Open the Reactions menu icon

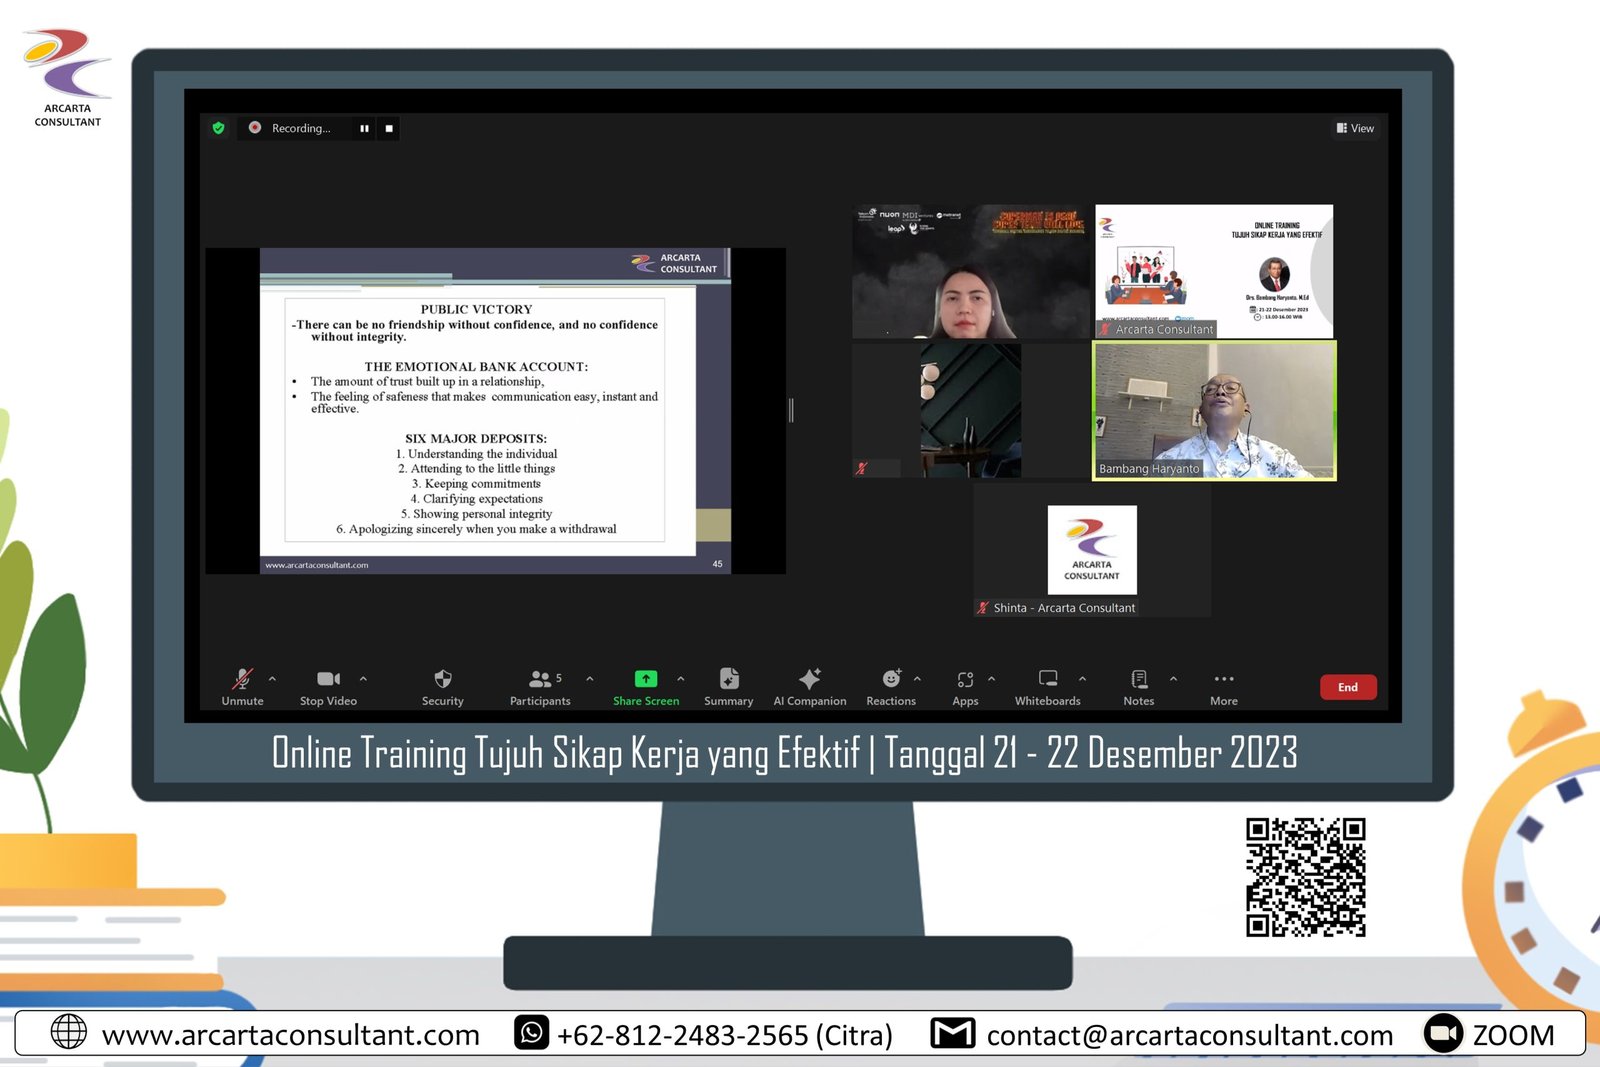point(891,680)
